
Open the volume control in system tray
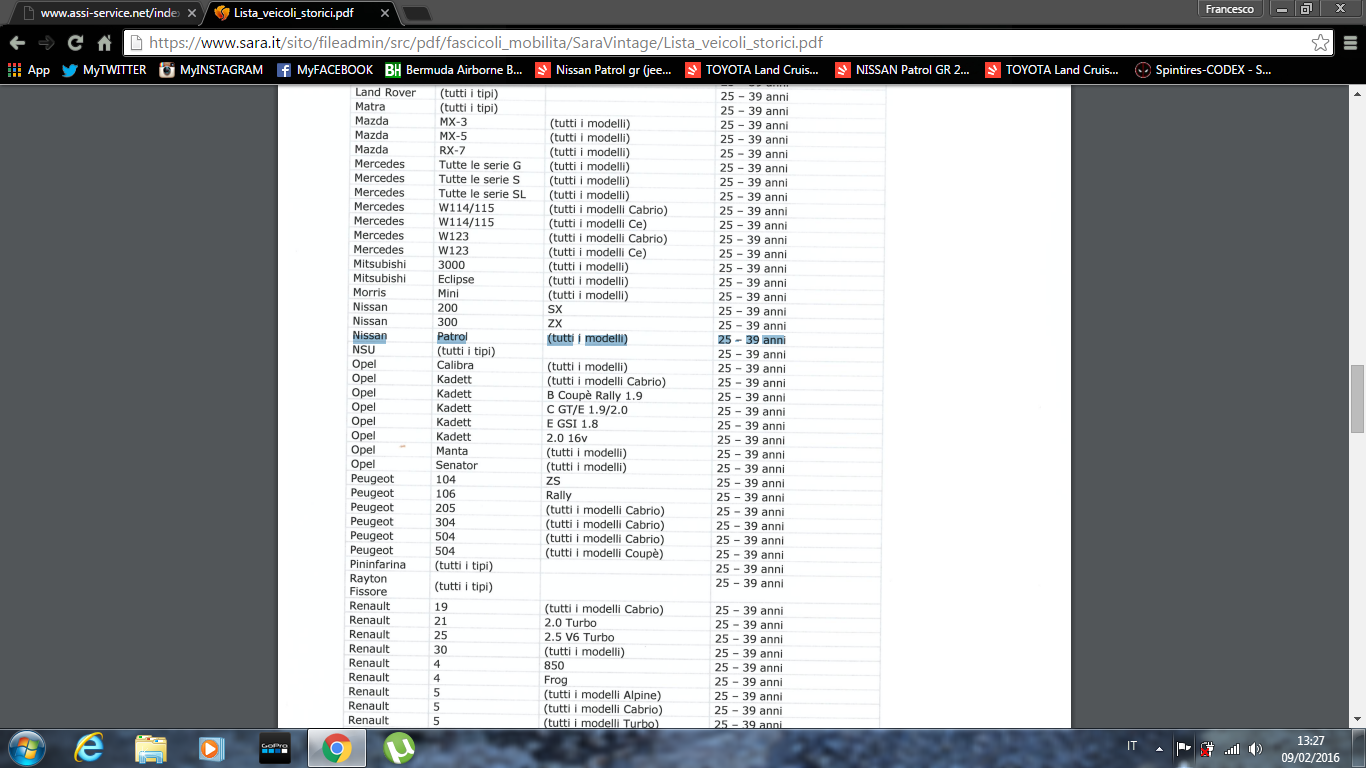[1255, 748]
